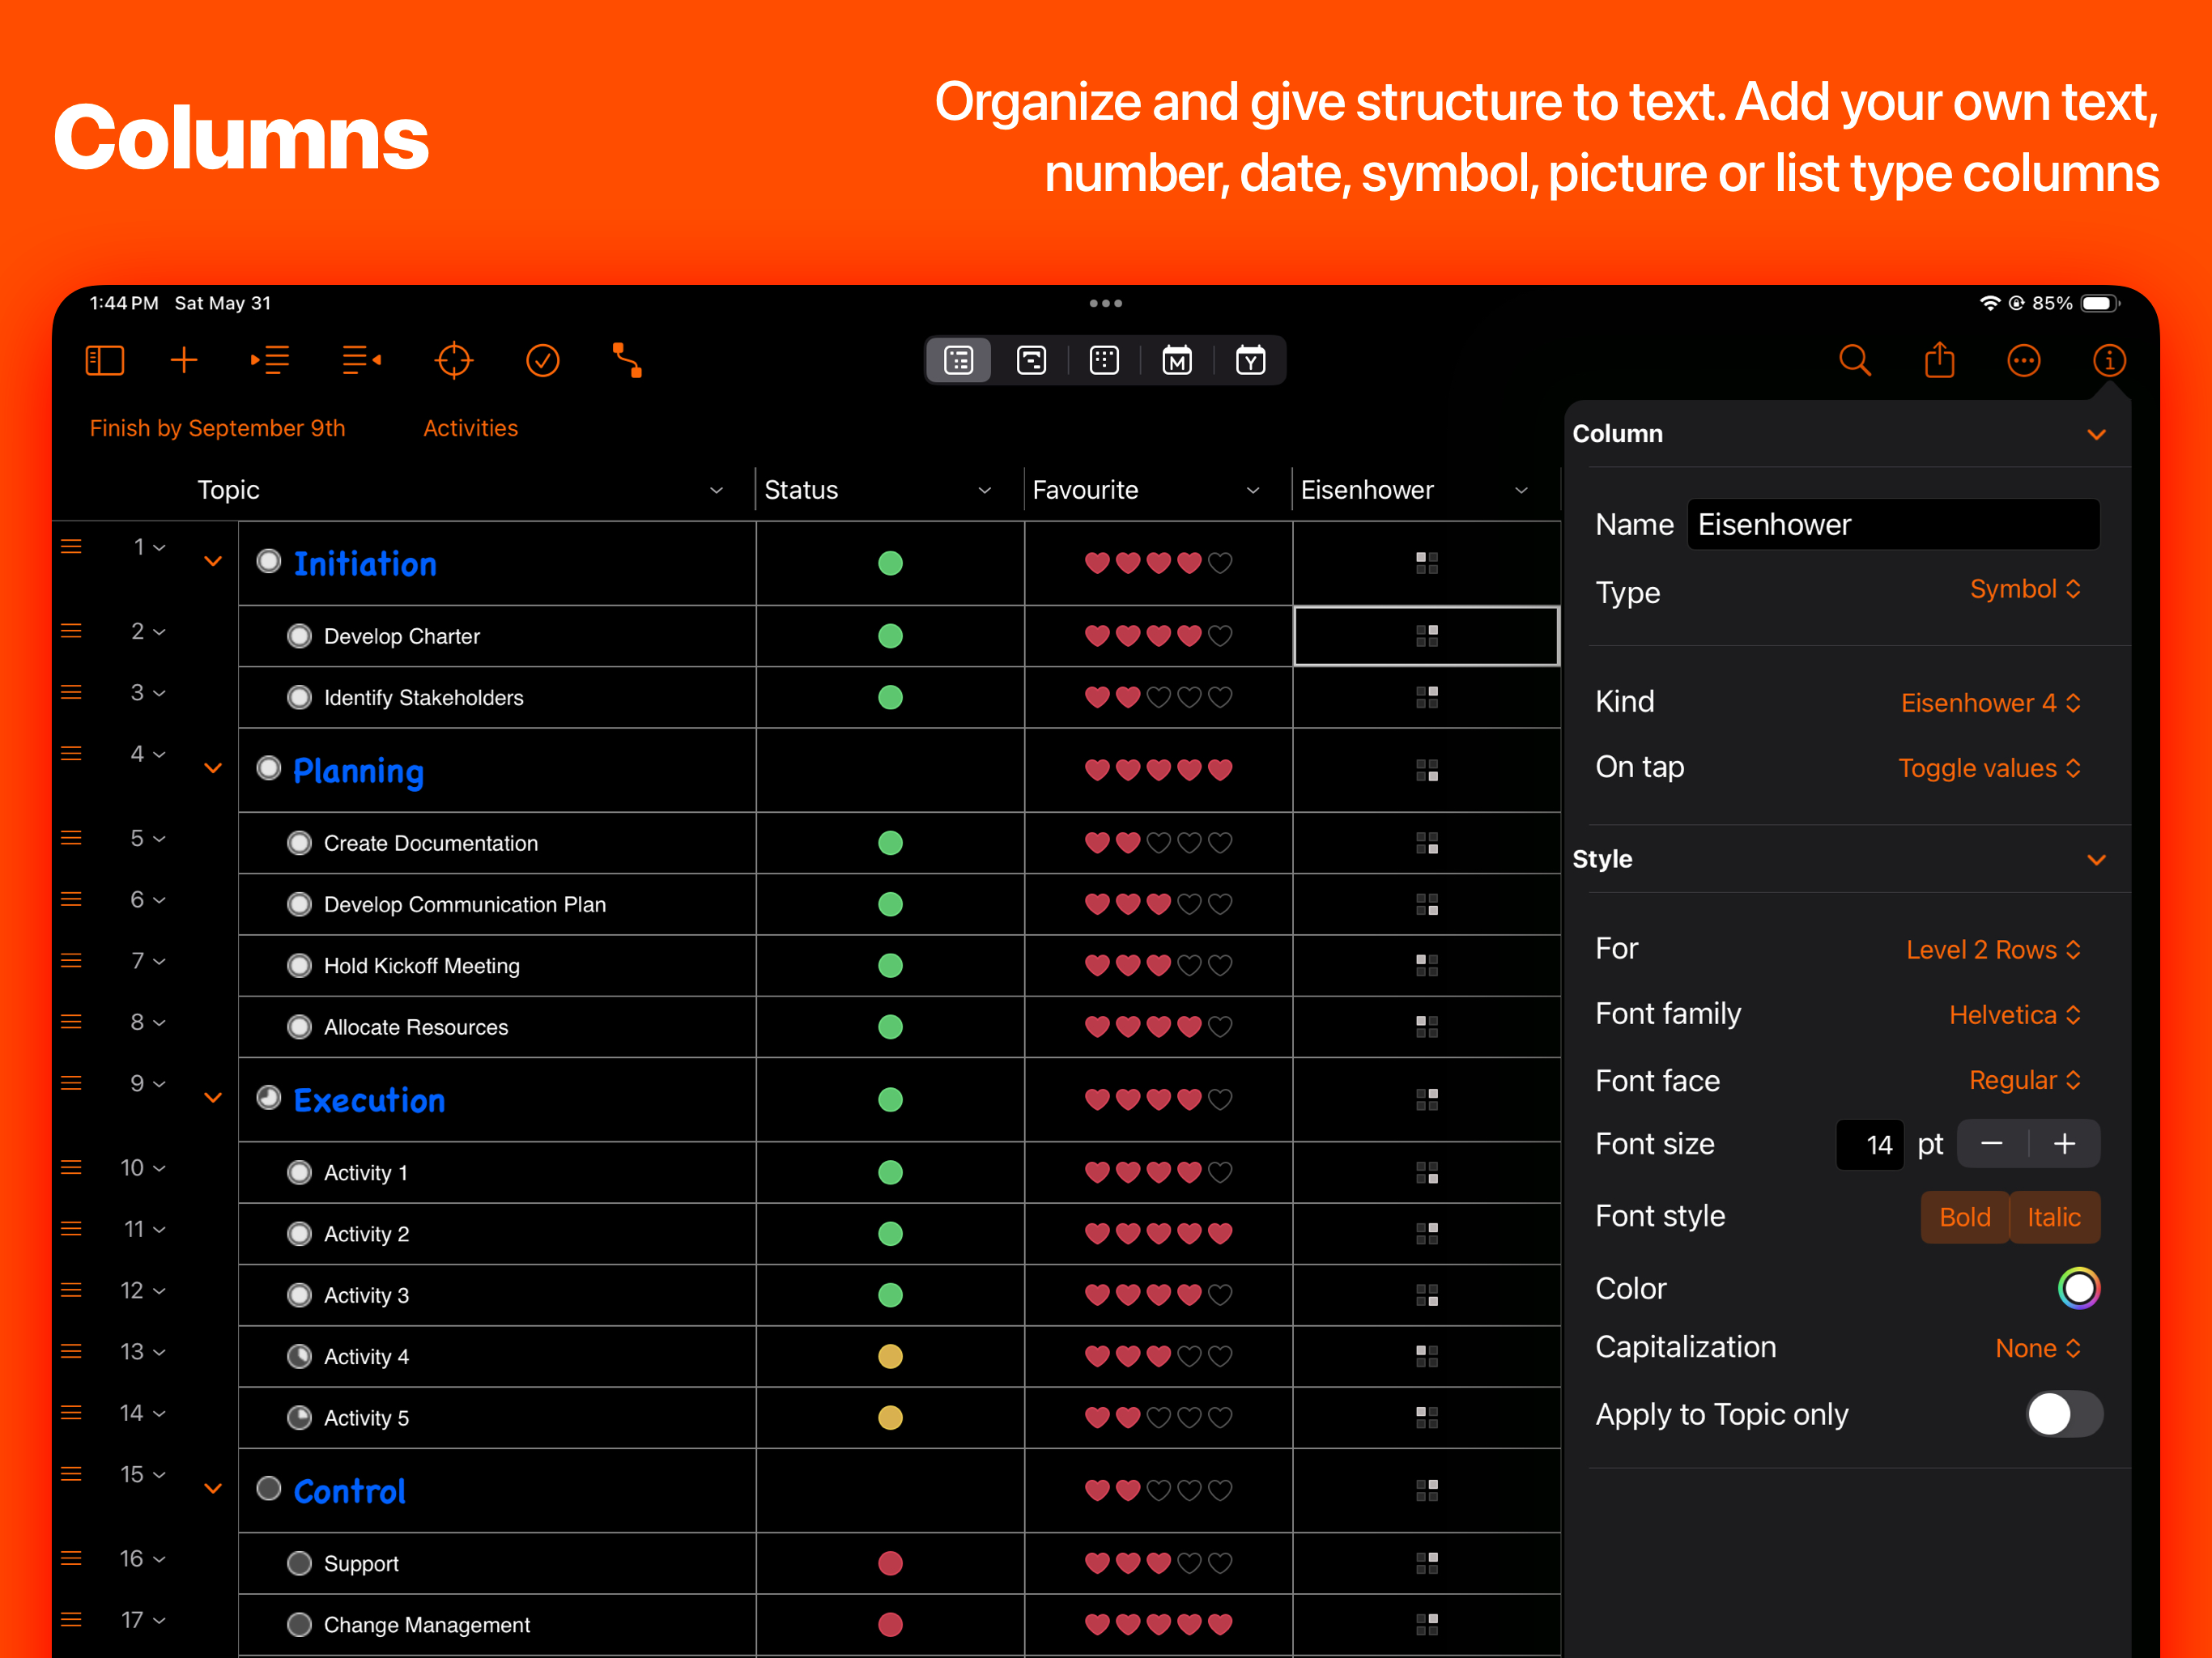Toggle the info inspector icon
Viewport: 2212px width, 1658px height.
click(2109, 360)
